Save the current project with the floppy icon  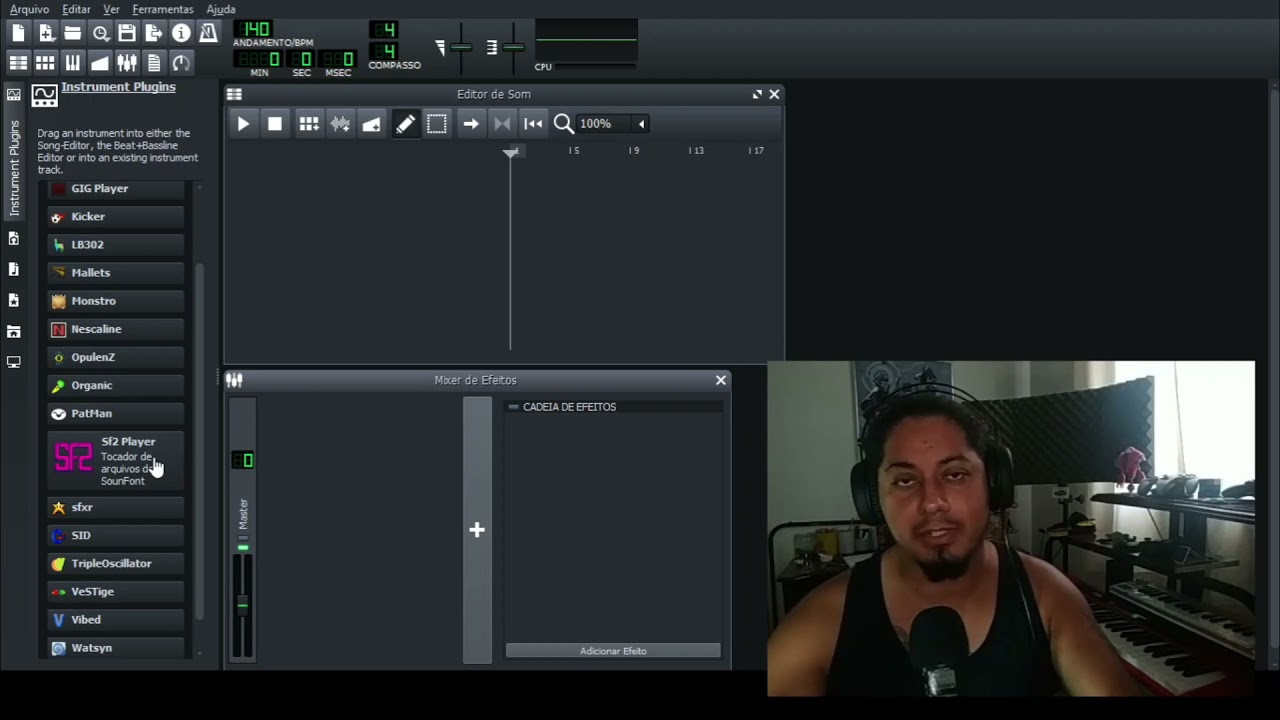pos(127,33)
